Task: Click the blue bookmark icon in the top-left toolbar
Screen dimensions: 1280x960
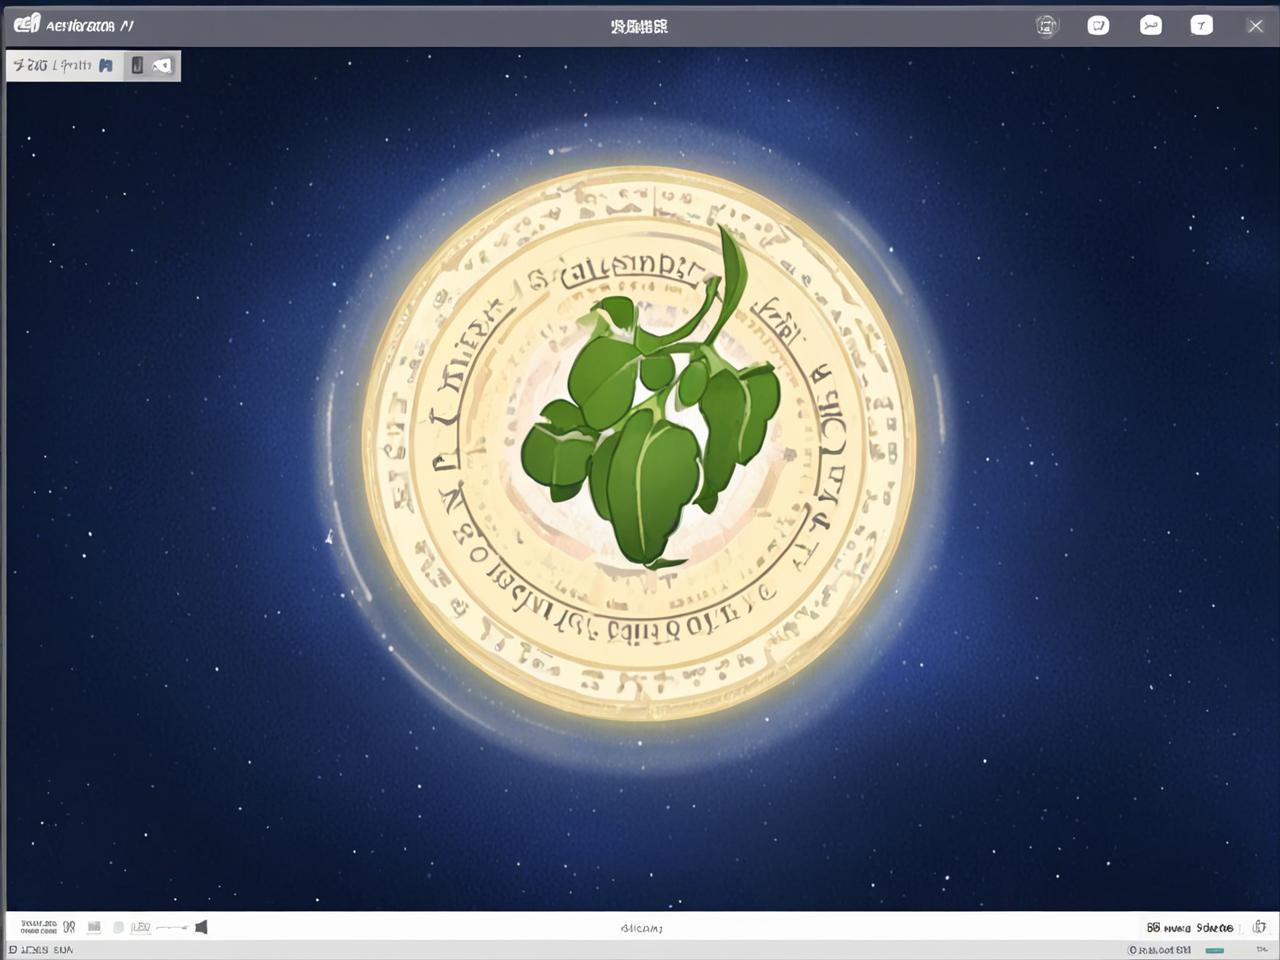Action: (106, 66)
